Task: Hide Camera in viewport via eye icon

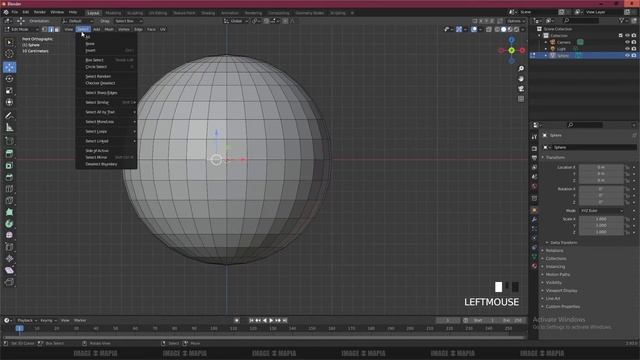Action: pyautogui.click(x=627, y=42)
